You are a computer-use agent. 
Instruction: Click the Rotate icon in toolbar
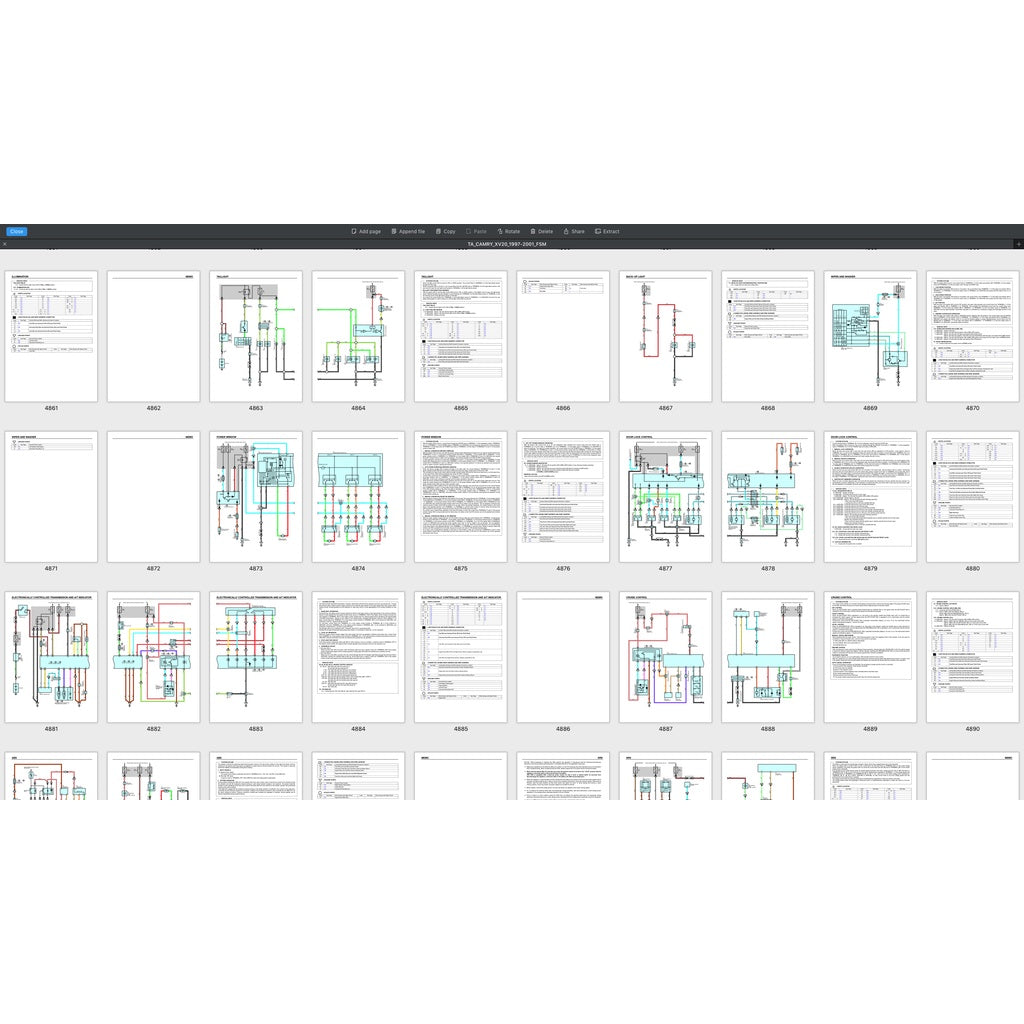pos(500,231)
